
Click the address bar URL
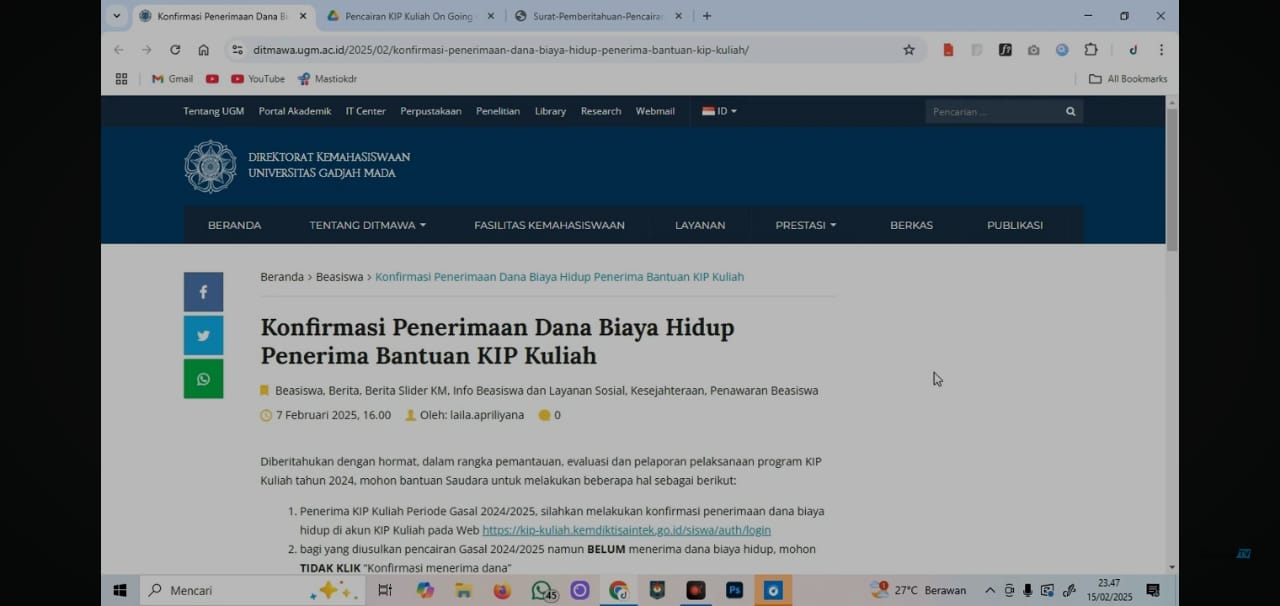pyautogui.click(x=500, y=50)
